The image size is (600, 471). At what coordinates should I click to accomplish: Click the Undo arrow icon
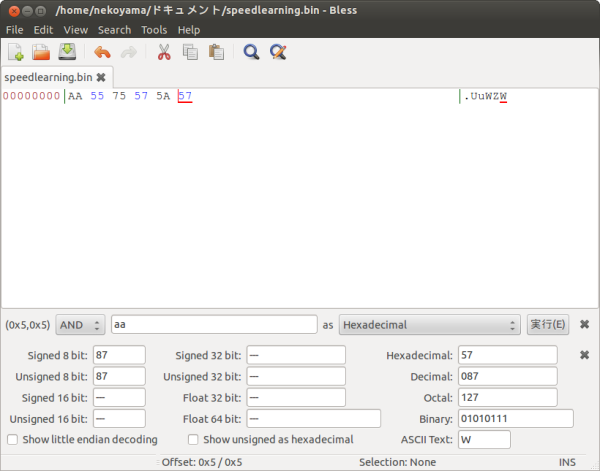point(102,52)
